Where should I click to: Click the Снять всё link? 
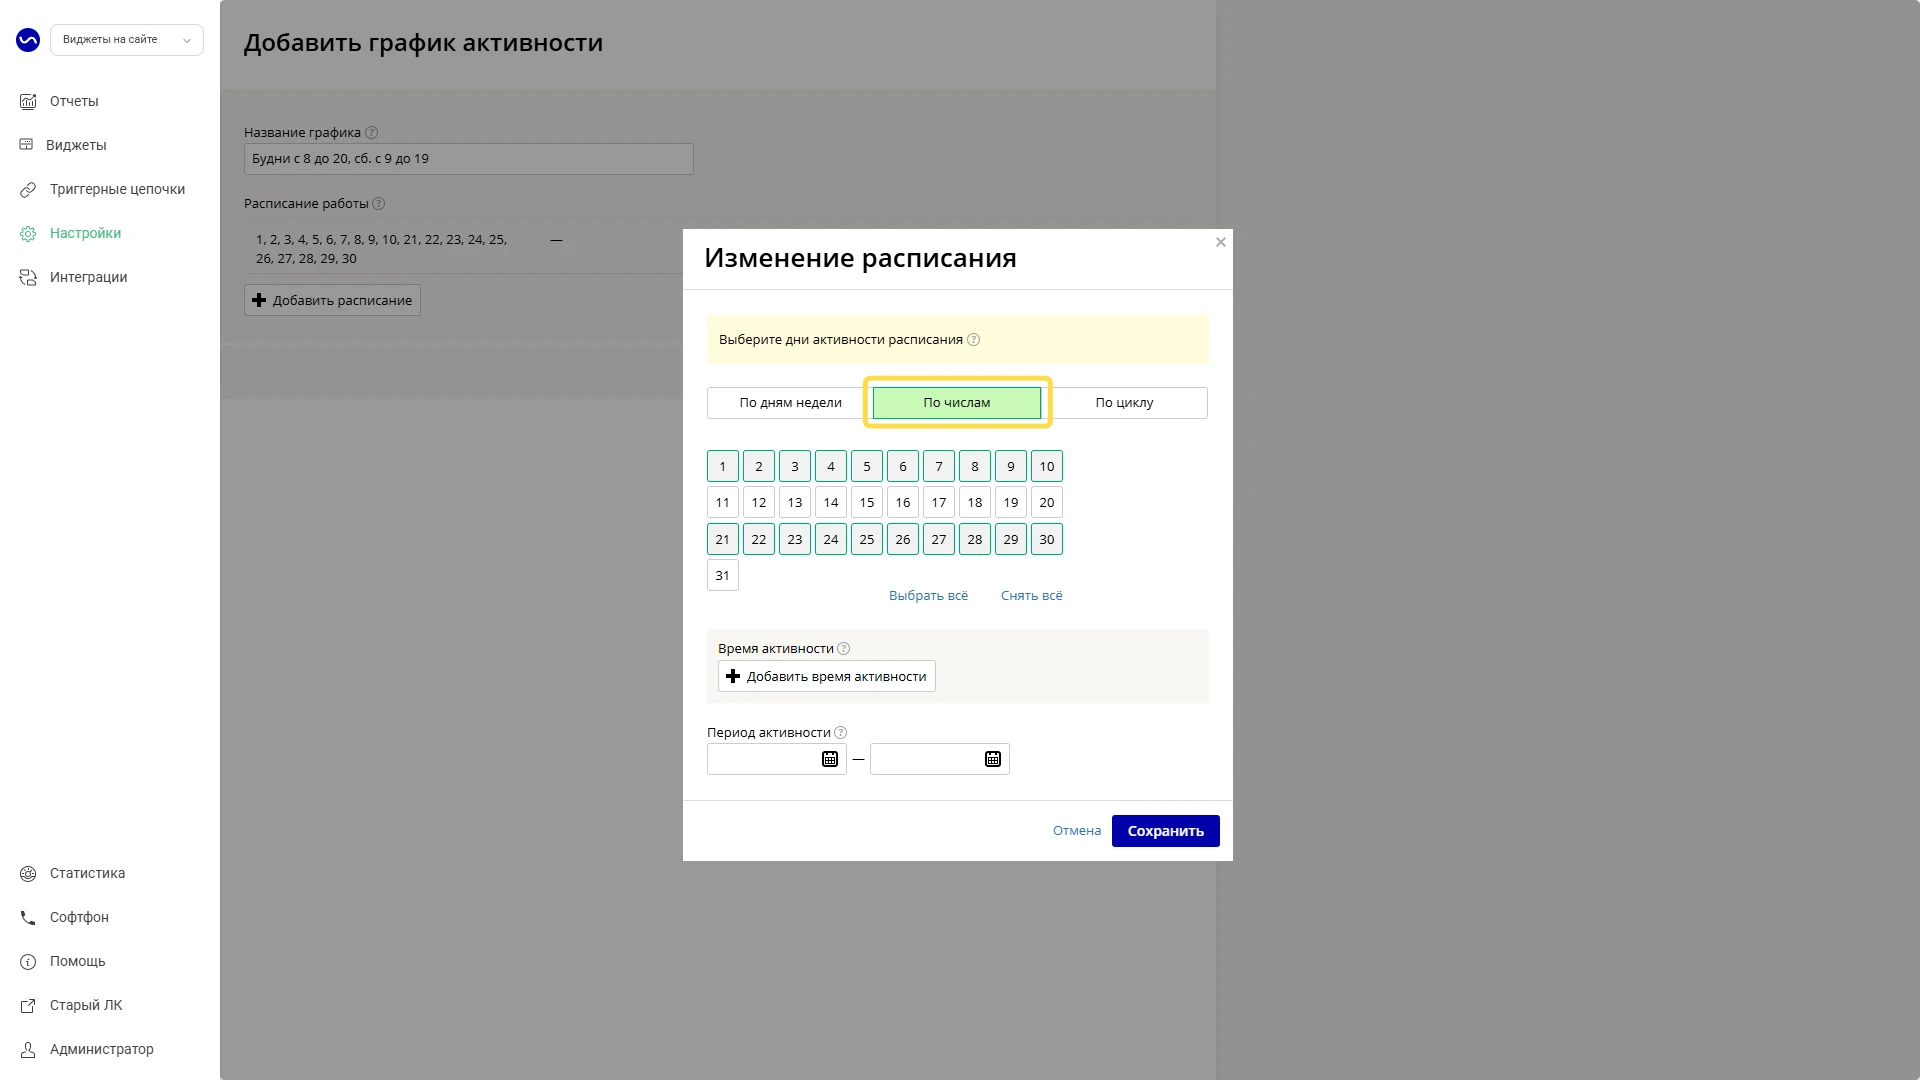click(1032, 596)
